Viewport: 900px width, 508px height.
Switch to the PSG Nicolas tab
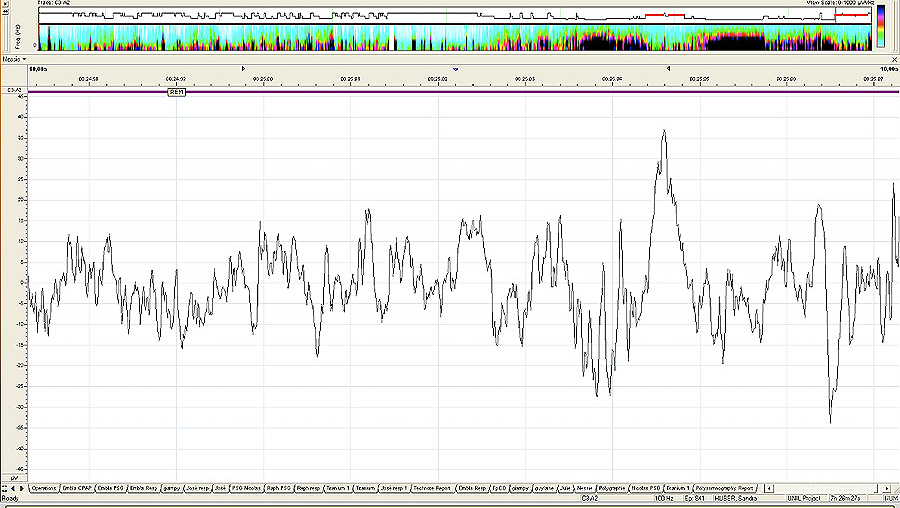point(246,489)
